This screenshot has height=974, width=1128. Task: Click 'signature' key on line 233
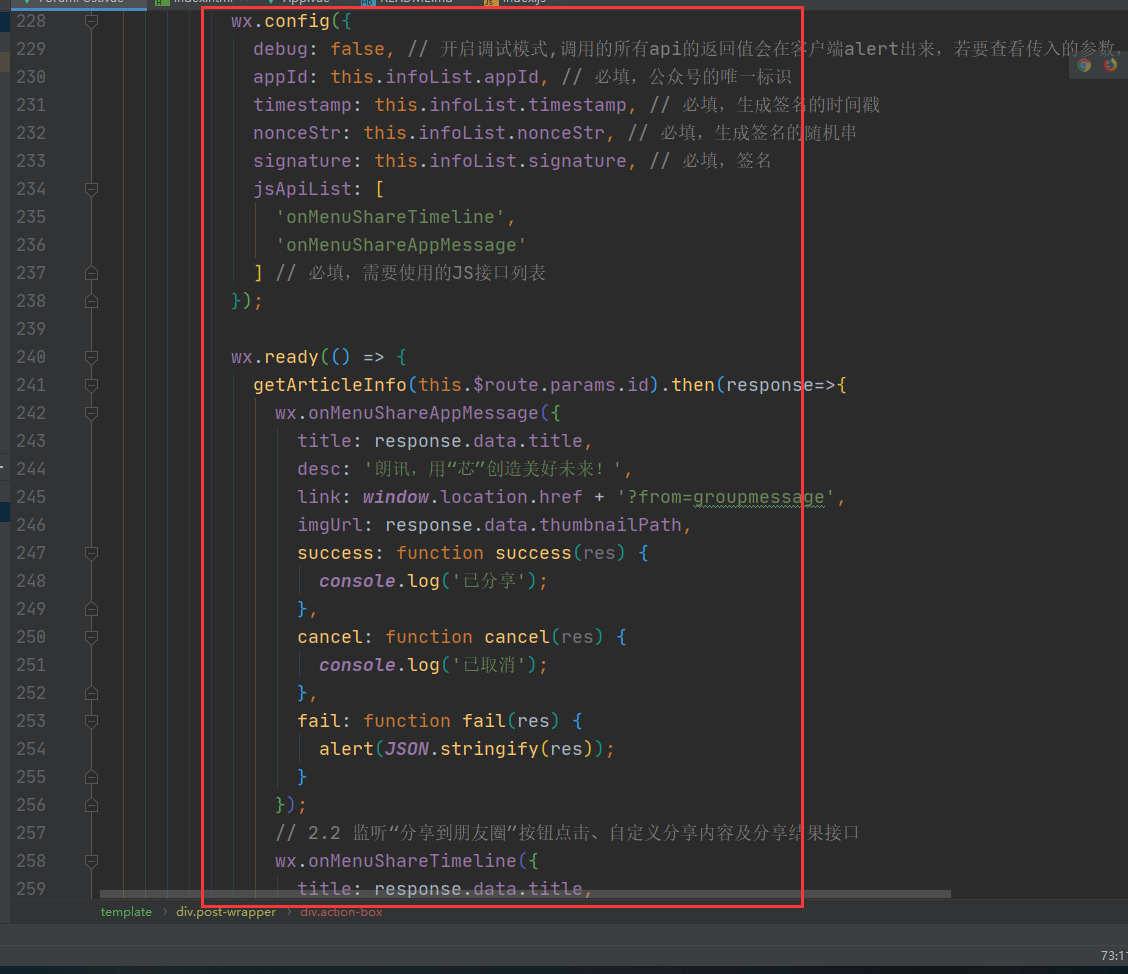coord(302,161)
